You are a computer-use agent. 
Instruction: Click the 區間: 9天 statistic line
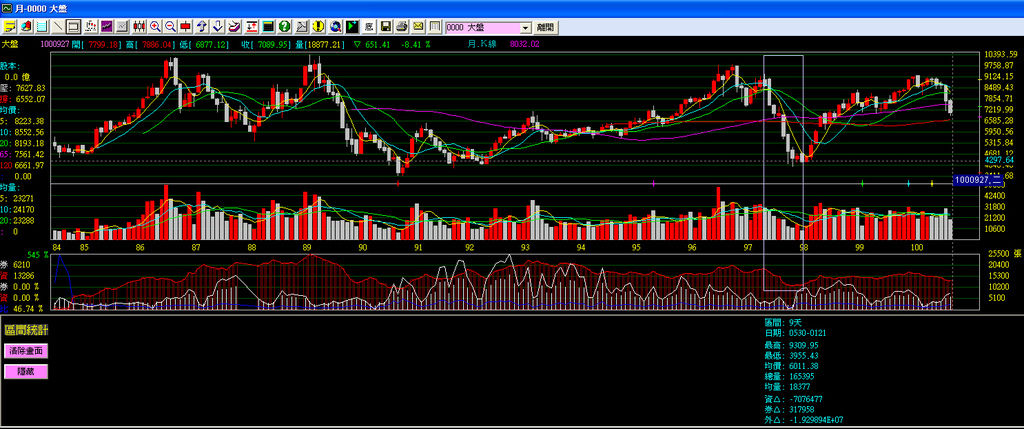[782, 323]
